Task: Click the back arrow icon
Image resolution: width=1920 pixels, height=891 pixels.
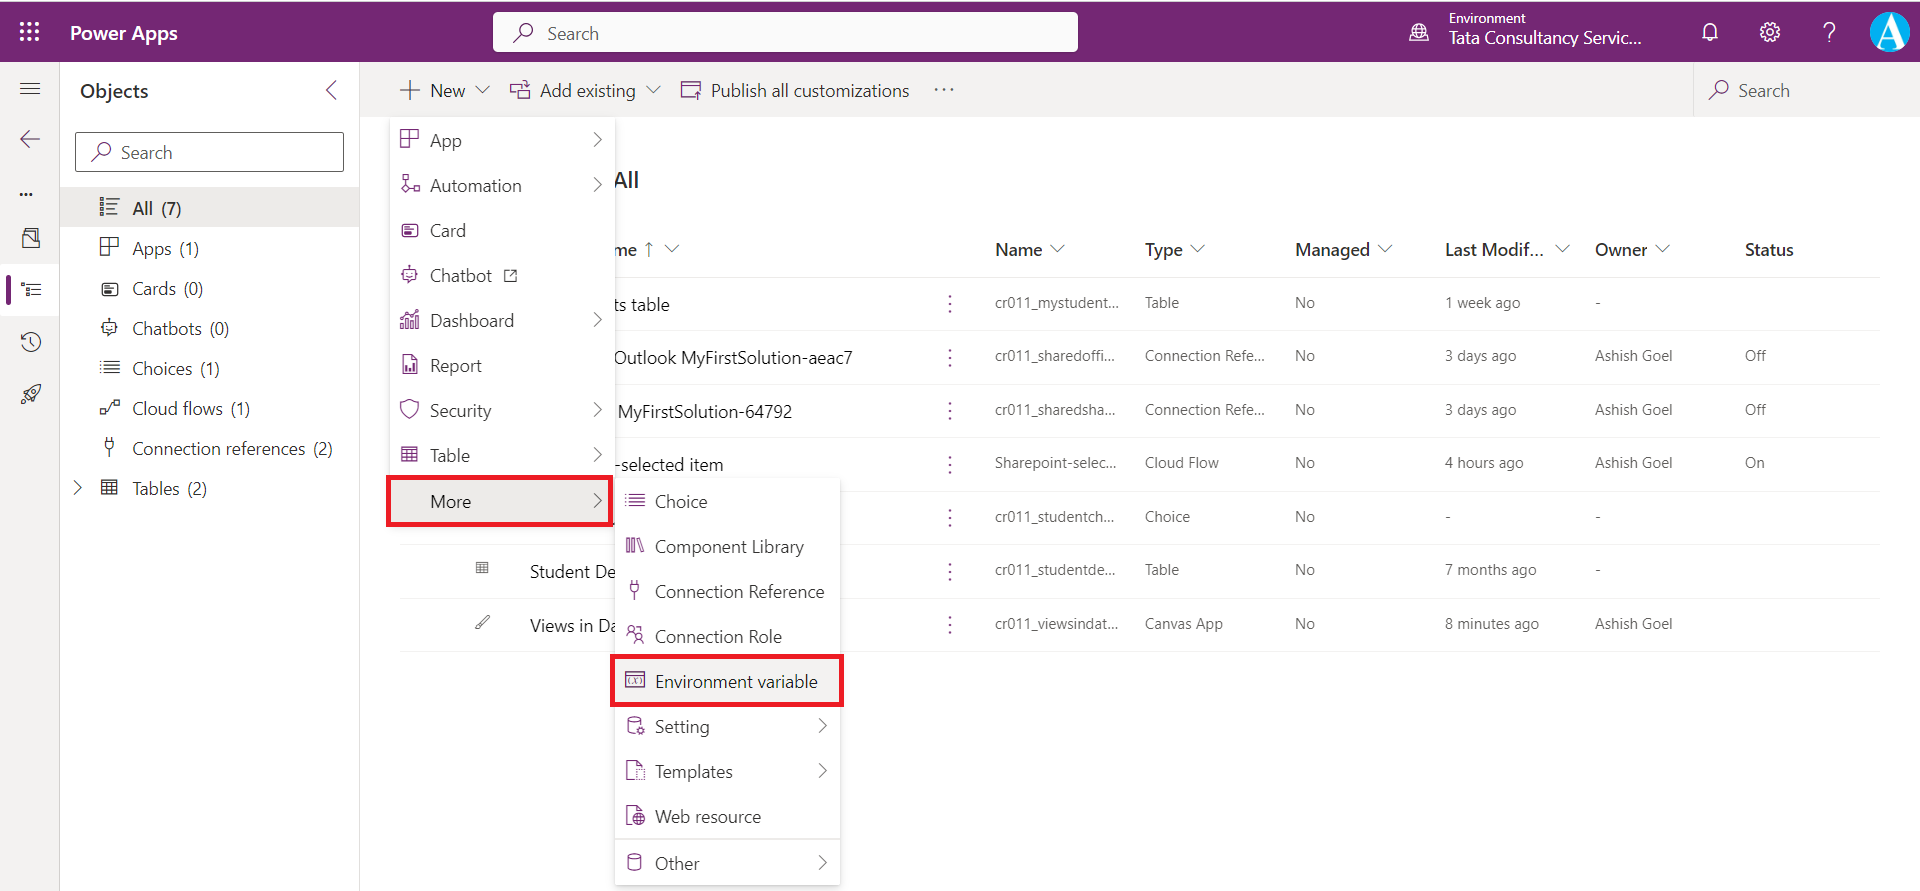Action: point(30,139)
